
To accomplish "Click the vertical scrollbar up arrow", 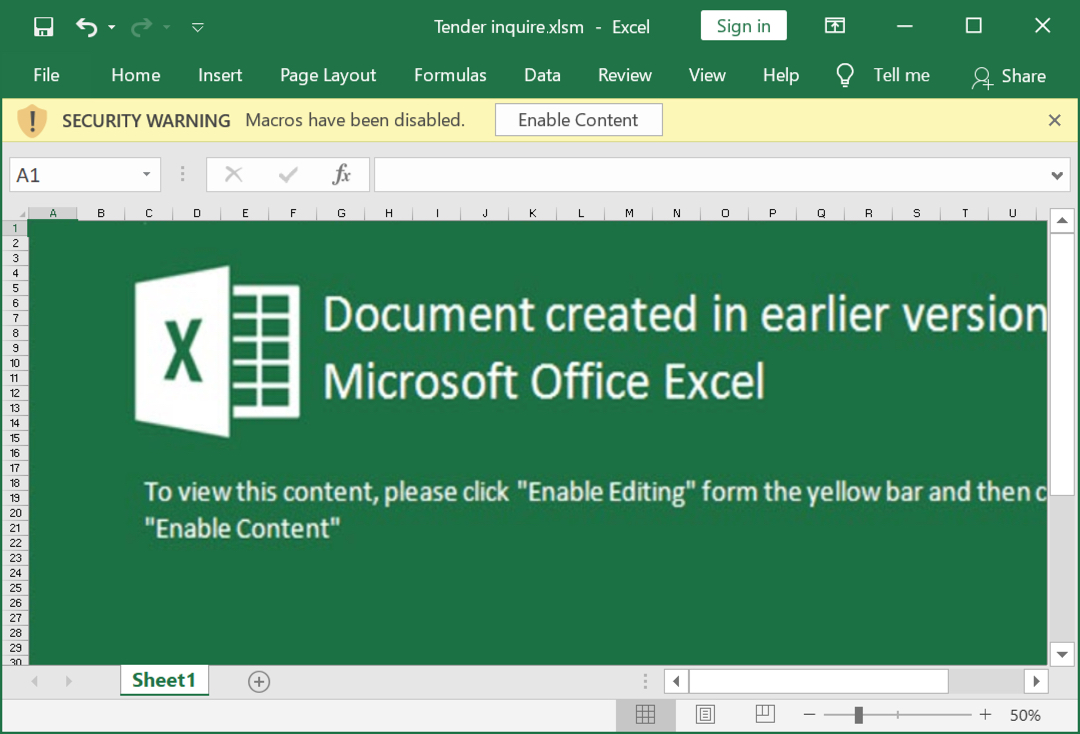I will tap(1062, 221).
